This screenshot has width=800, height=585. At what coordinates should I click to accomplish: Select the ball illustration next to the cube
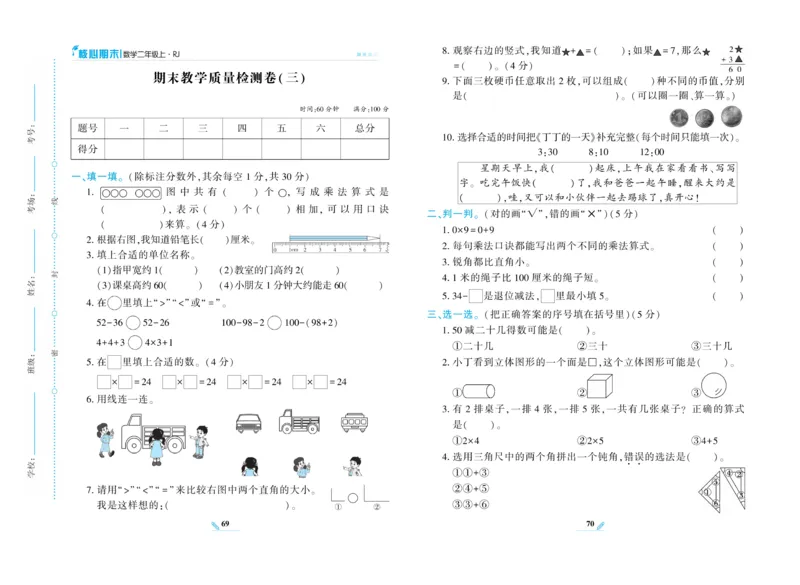[712, 385]
